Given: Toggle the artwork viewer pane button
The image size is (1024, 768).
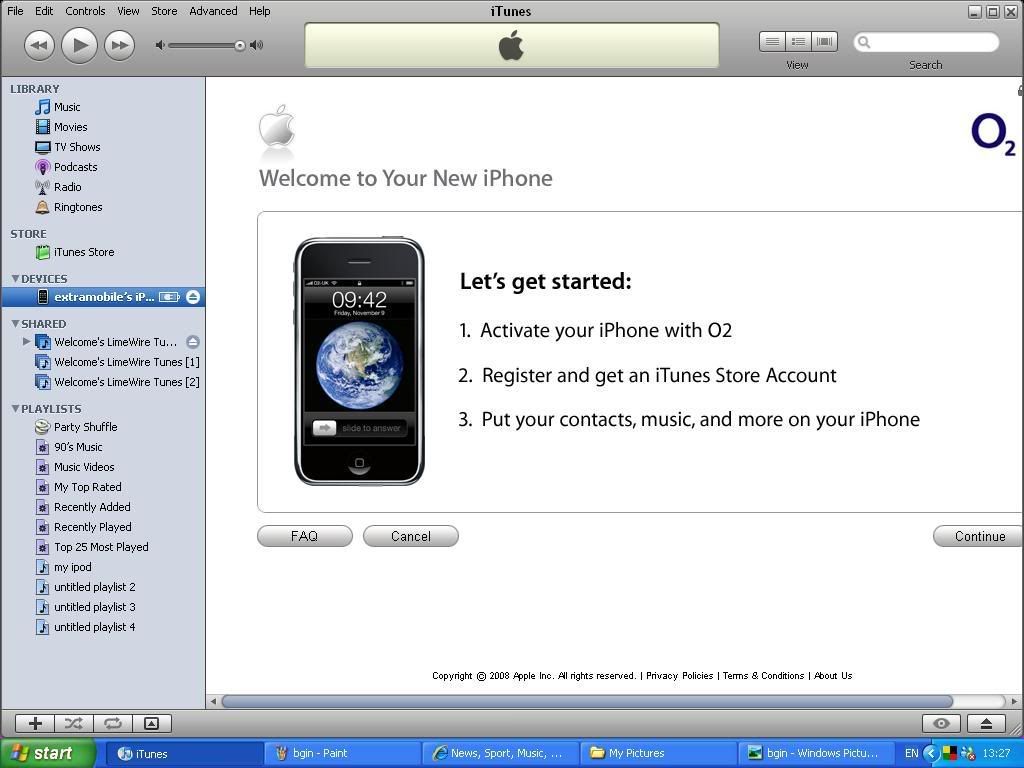Looking at the screenshot, I should point(152,724).
